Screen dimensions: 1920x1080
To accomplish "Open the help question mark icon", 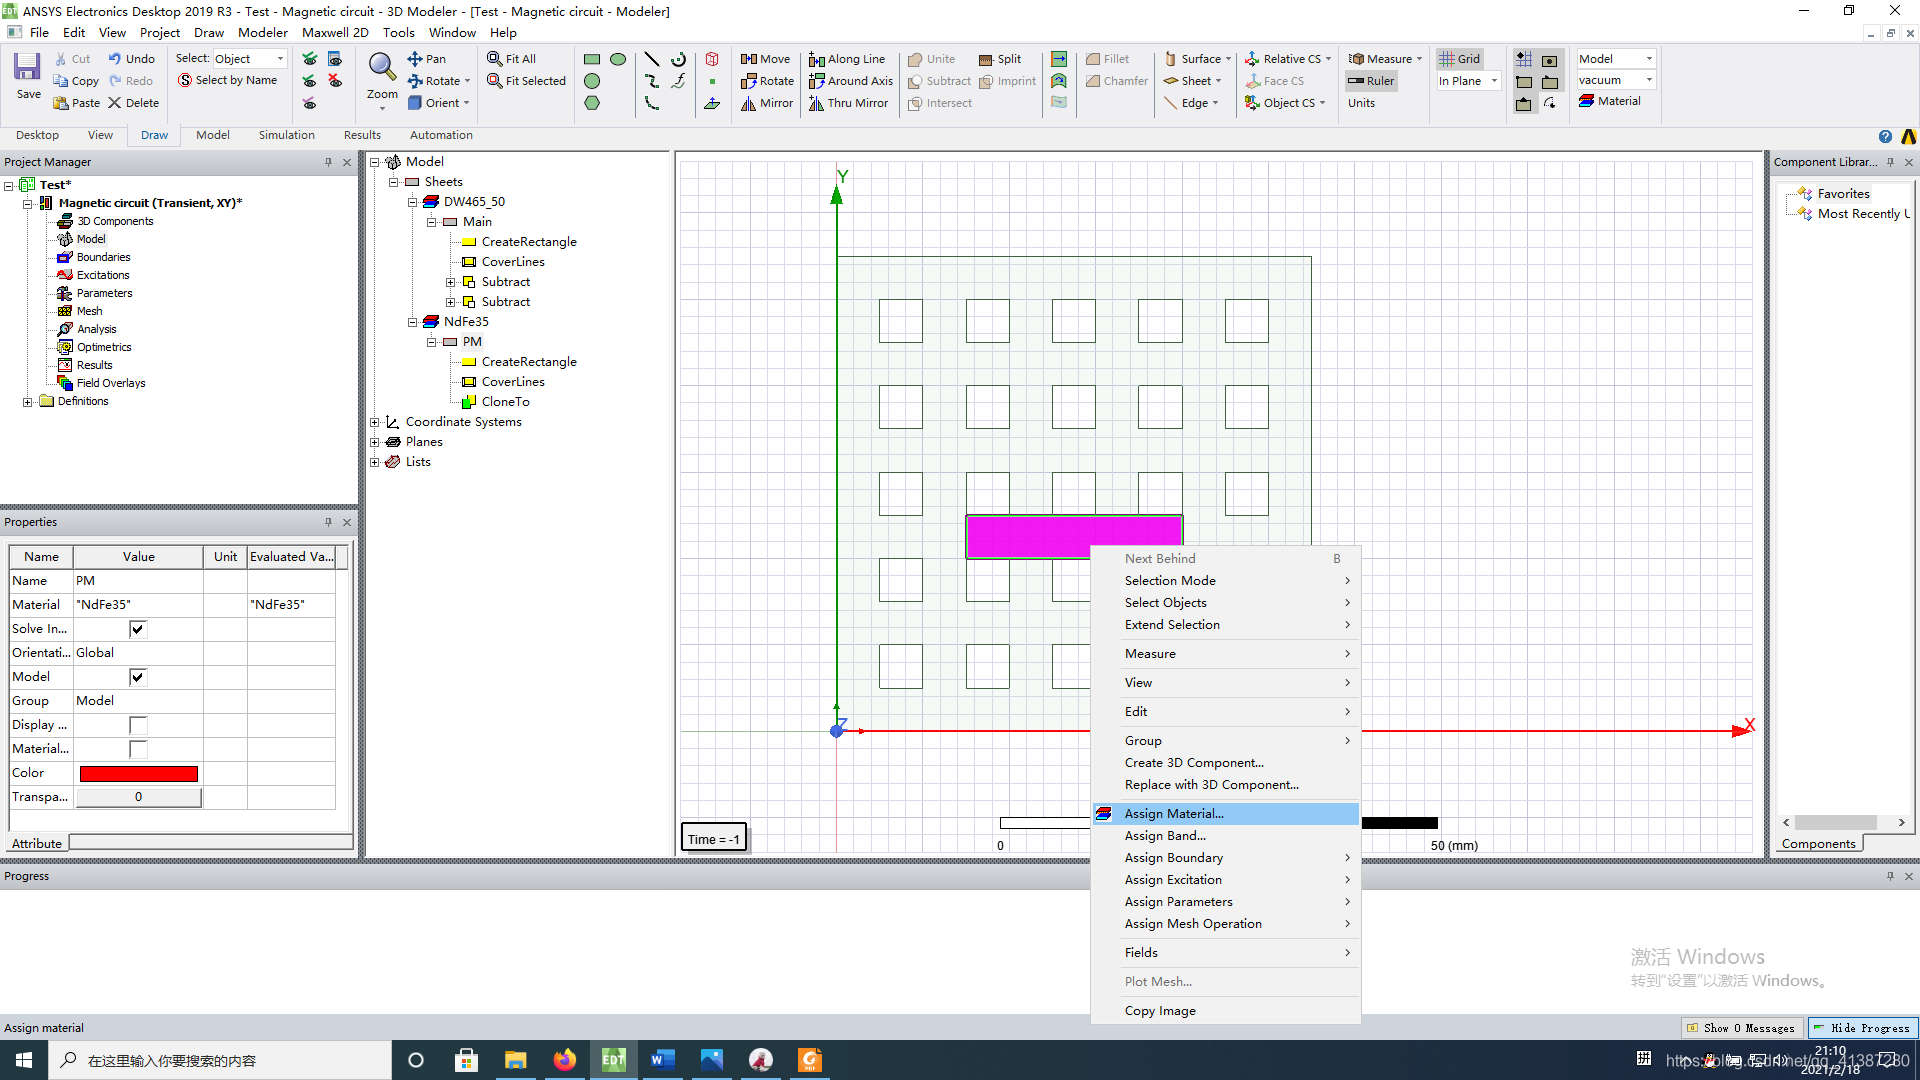I will click(x=1885, y=136).
